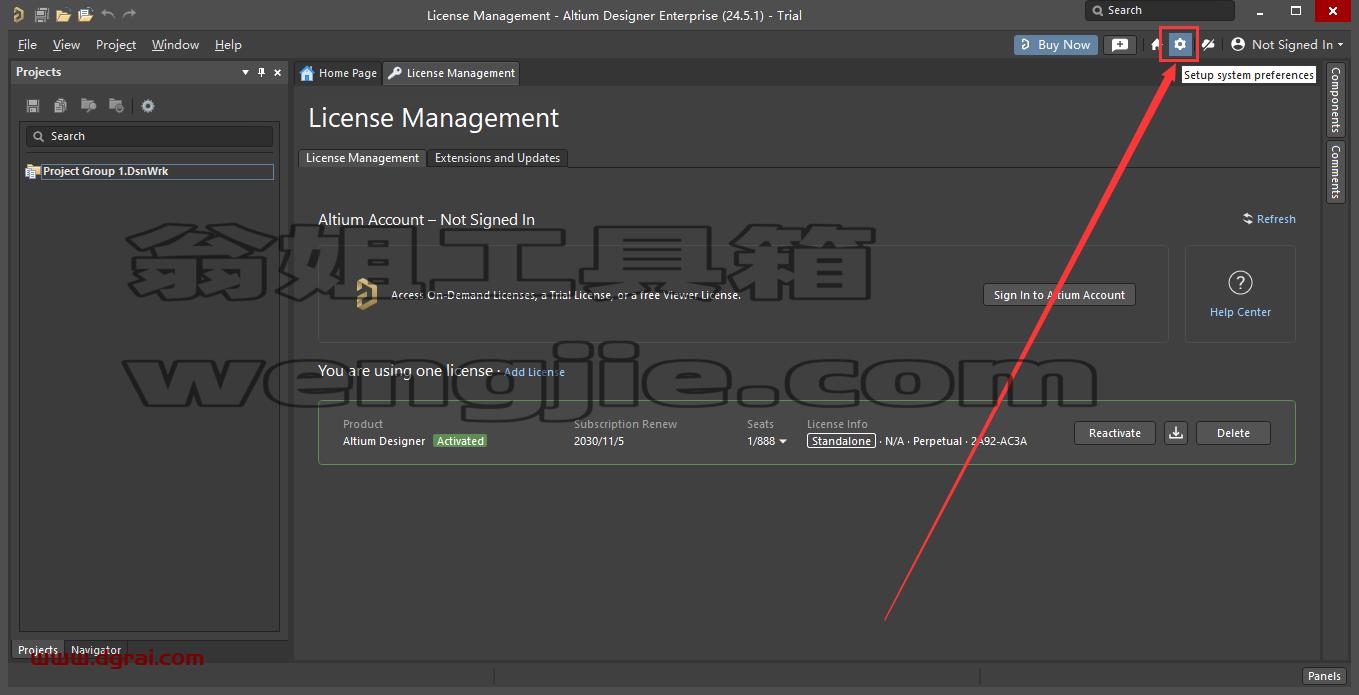Open the Setup system preferences gear
The image size is (1359, 695).
click(1180, 44)
